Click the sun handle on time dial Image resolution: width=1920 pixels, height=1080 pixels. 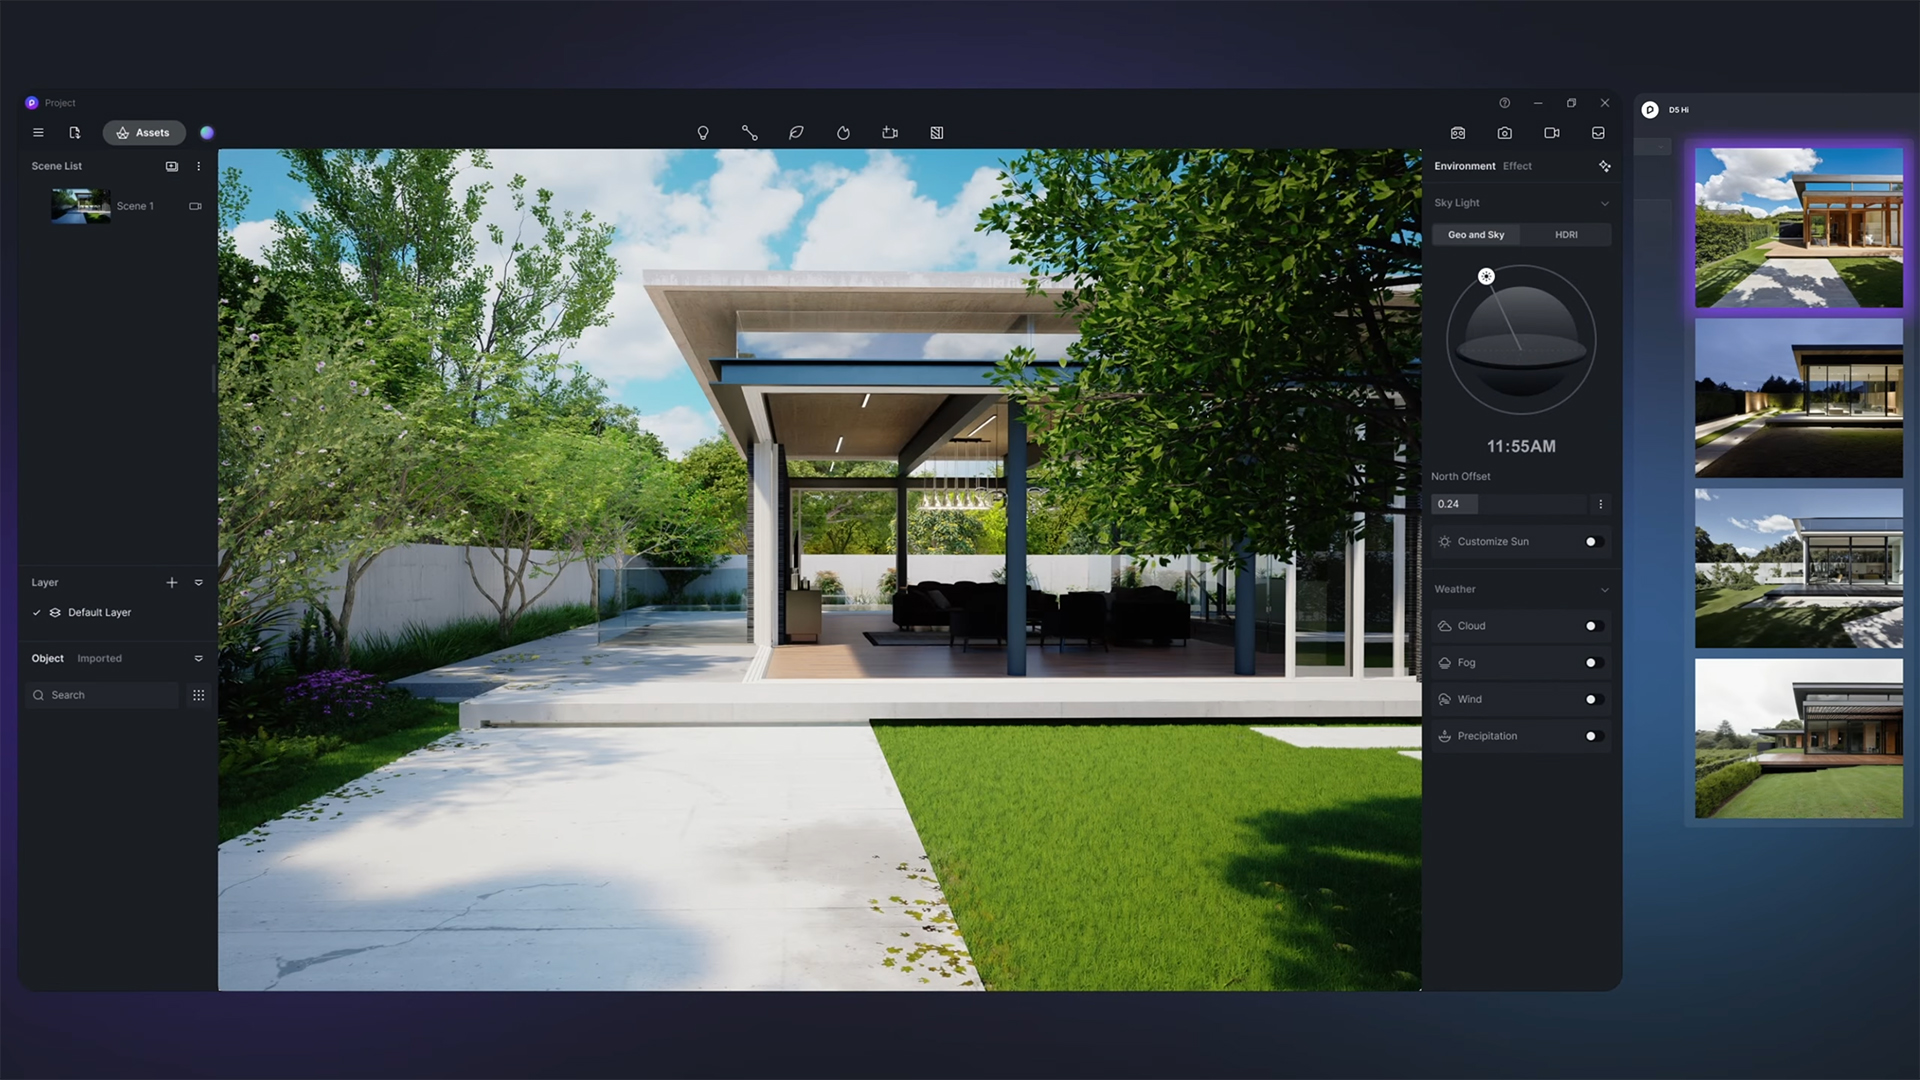[x=1486, y=277]
